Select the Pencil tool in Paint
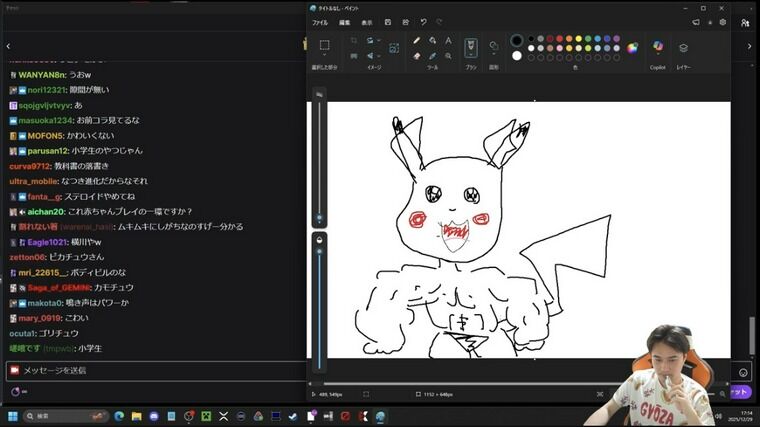This screenshot has width=760, height=427. click(x=416, y=41)
